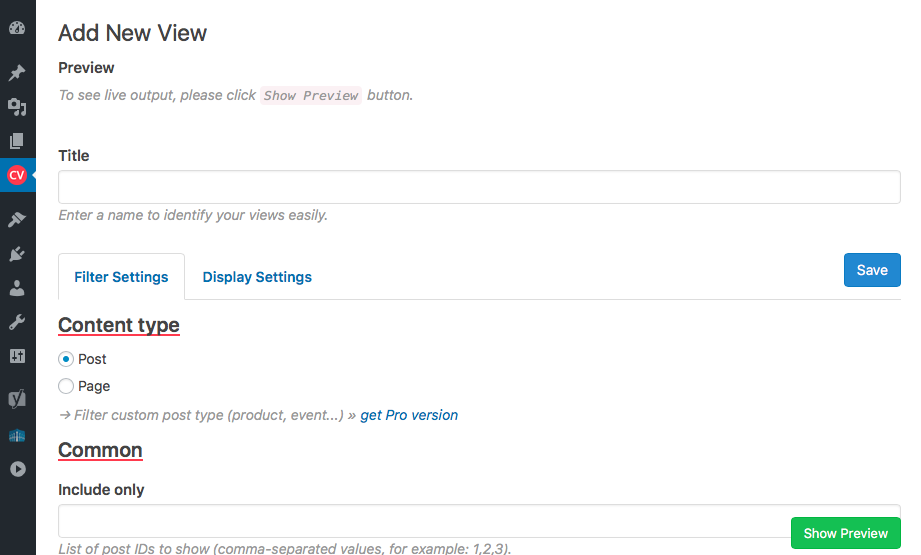Image resolution: width=921 pixels, height=555 pixels.
Task: Open the Tools wrench icon
Action: (17, 322)
